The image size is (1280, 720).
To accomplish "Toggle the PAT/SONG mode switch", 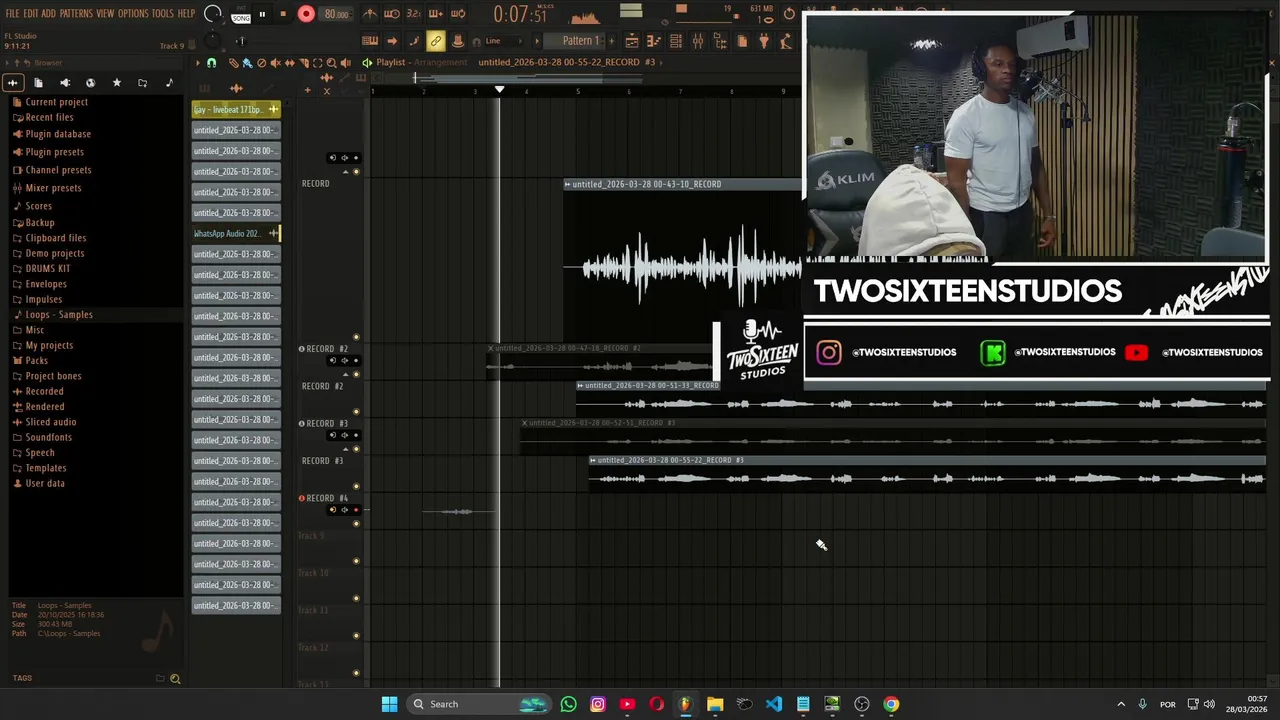I will (241, 14).
